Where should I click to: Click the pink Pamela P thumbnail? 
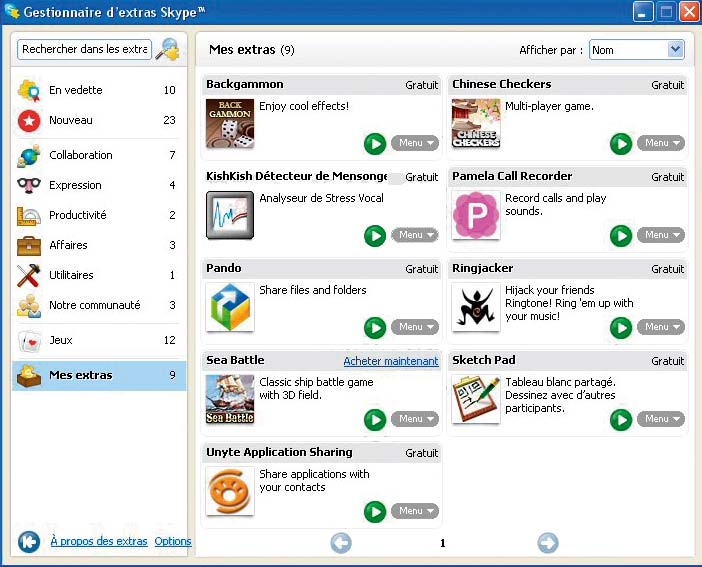(x=476, y=215)
